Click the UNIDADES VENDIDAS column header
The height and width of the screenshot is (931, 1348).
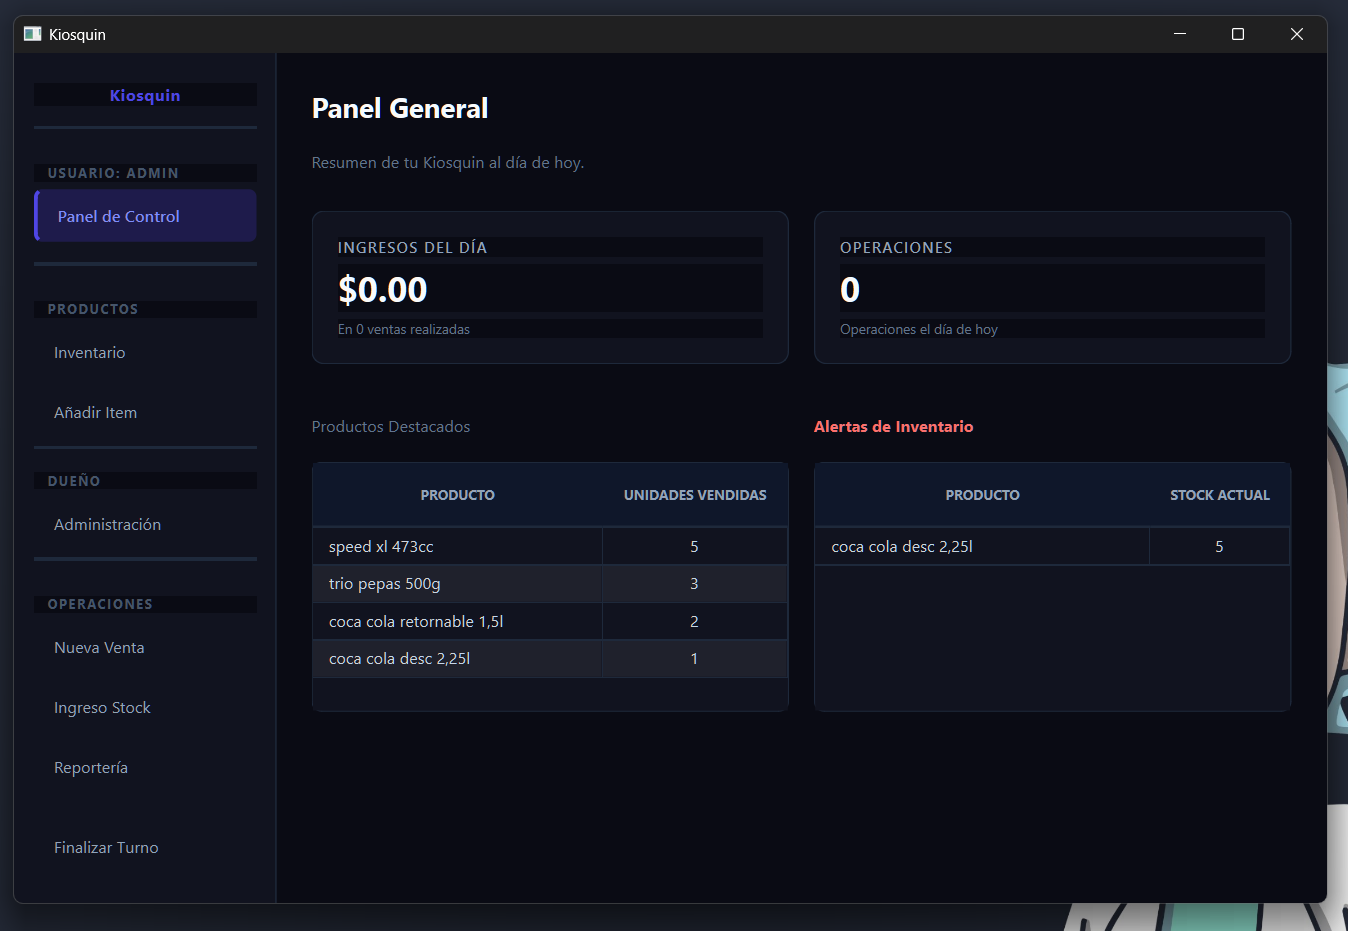(694, 494)
